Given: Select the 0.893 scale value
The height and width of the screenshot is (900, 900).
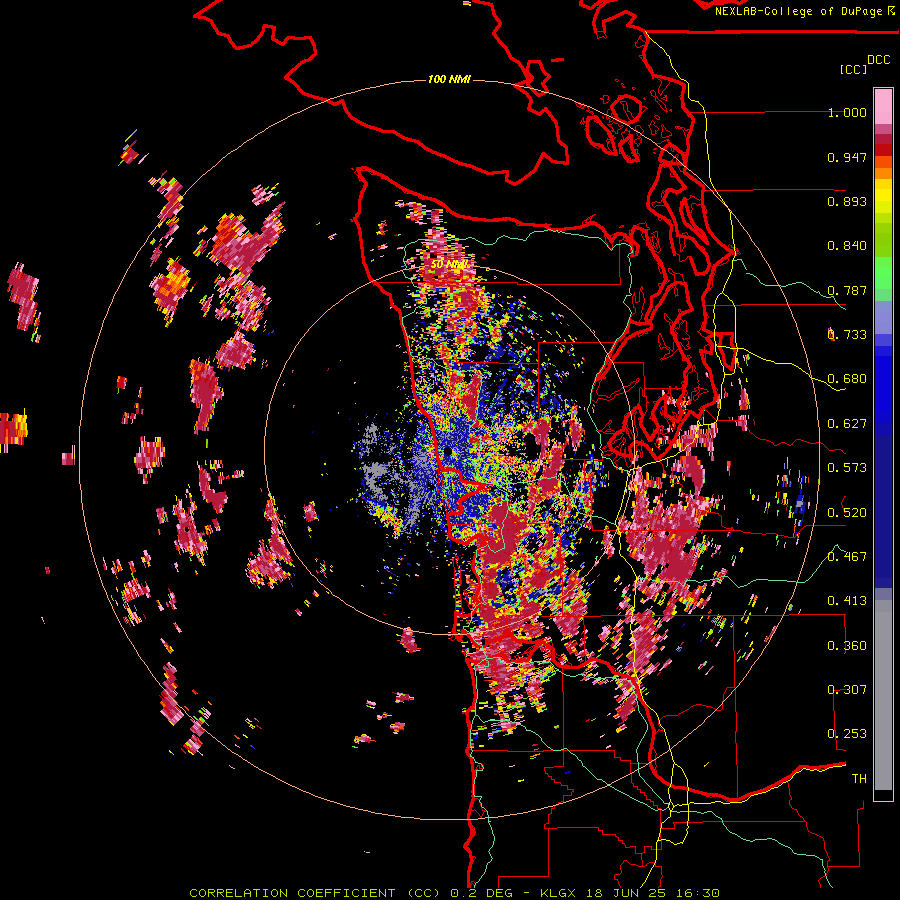Looking at the screenshot, I should point(847,201).
